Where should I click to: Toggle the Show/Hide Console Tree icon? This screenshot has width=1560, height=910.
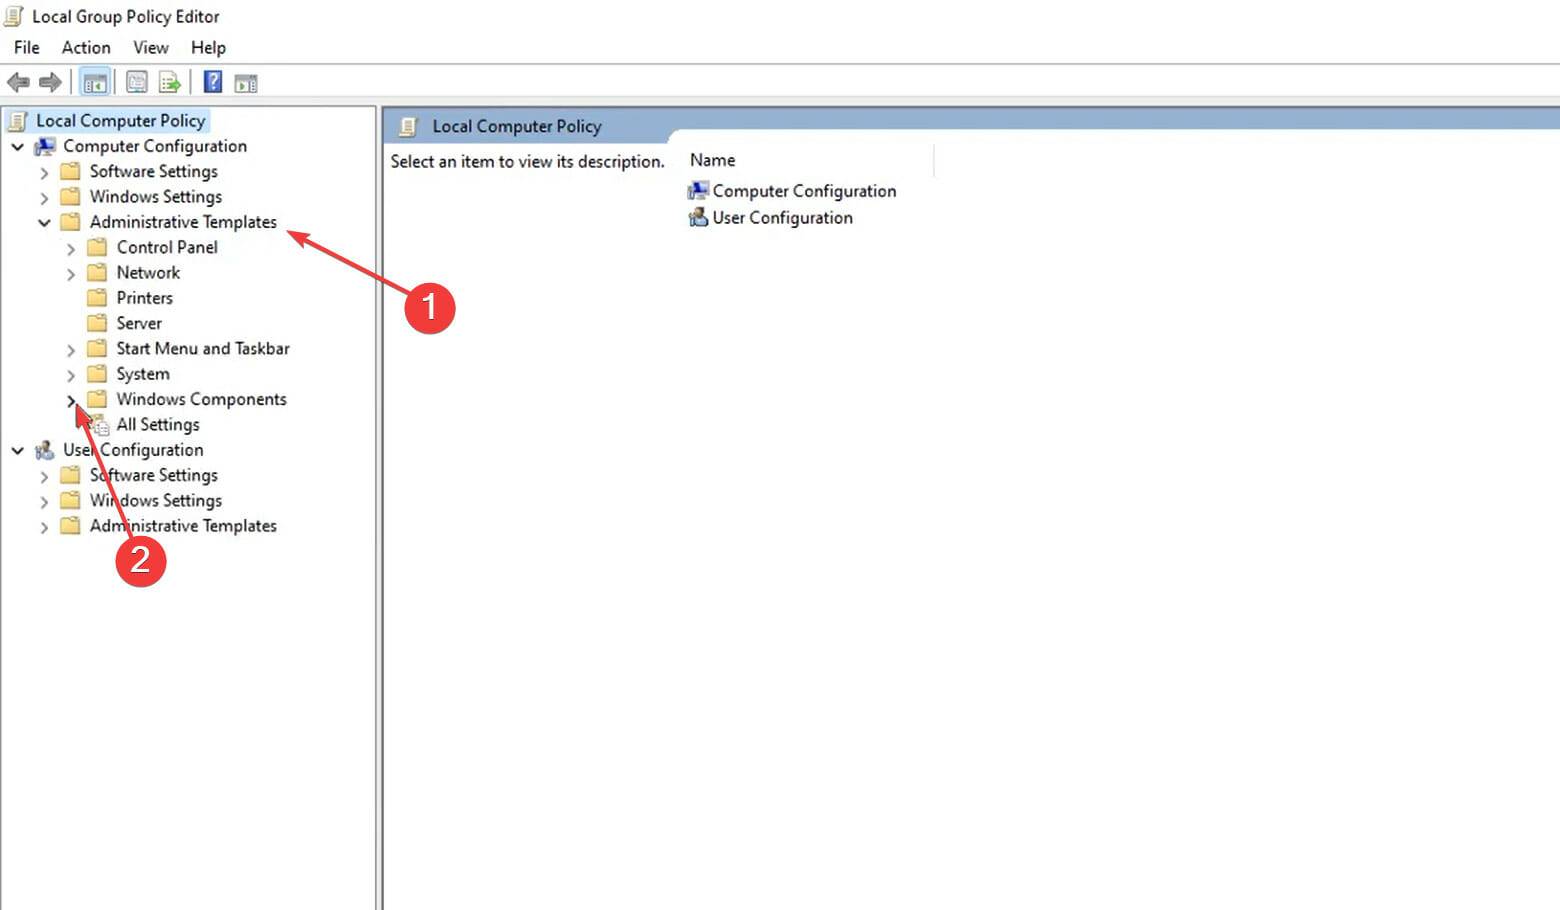pyautogui.click(x=95, y=82)
